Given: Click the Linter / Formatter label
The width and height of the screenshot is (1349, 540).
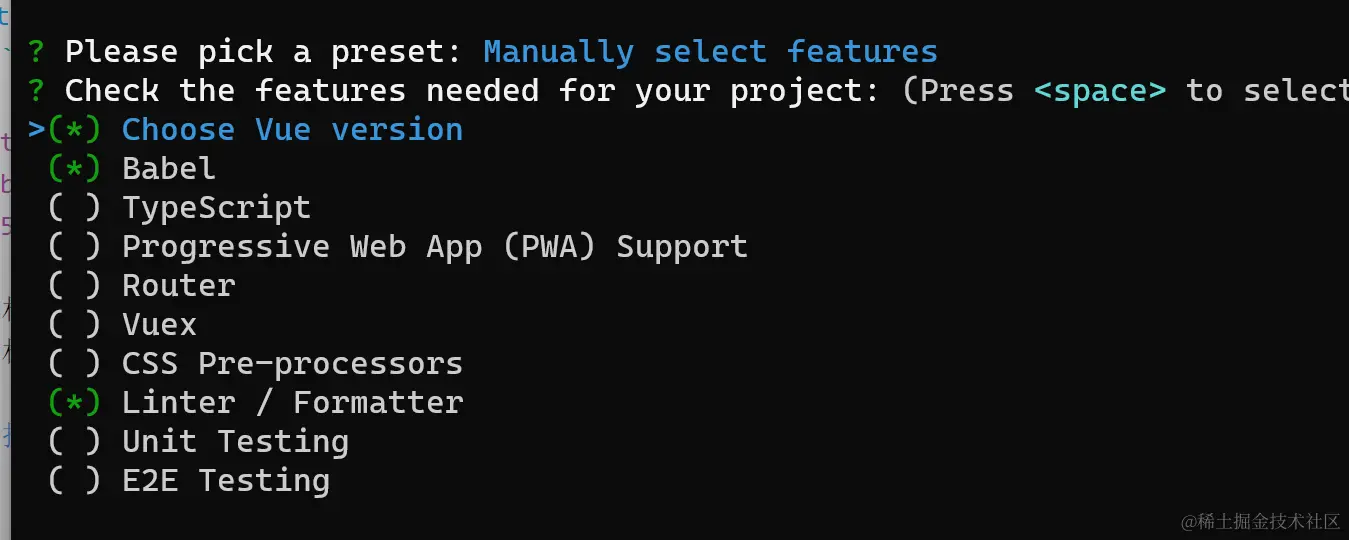Looking at the screenshot, I should 292,403.
